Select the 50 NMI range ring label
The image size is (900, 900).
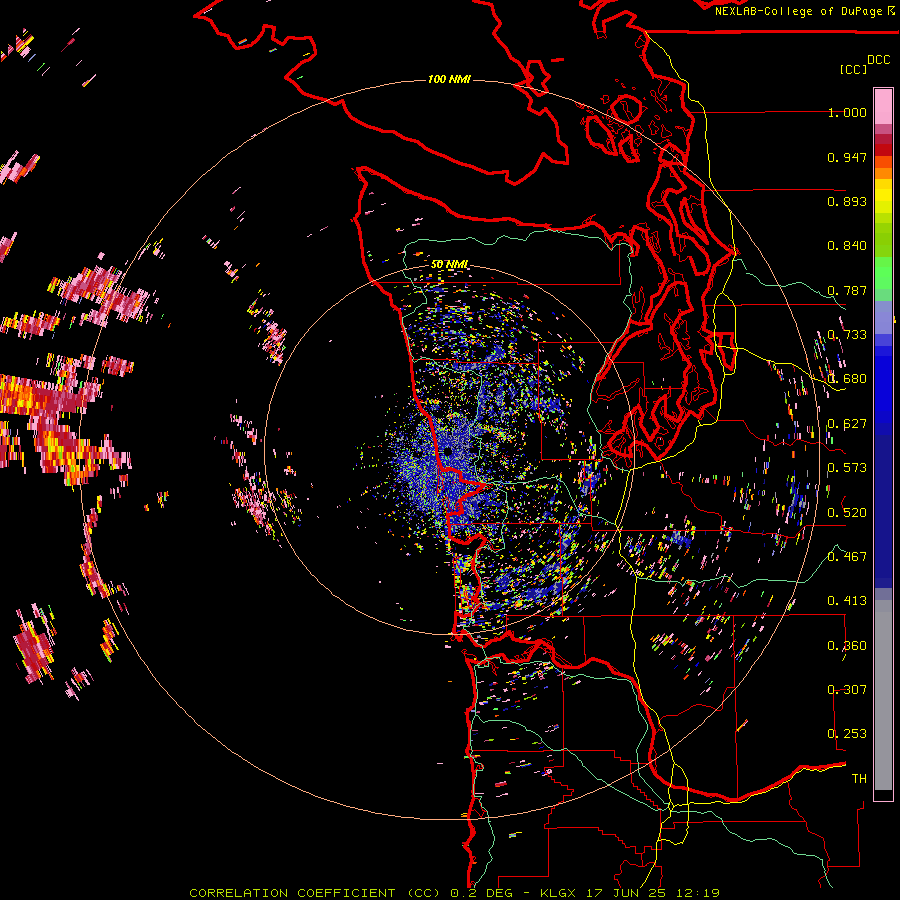(x=450, y=264)
